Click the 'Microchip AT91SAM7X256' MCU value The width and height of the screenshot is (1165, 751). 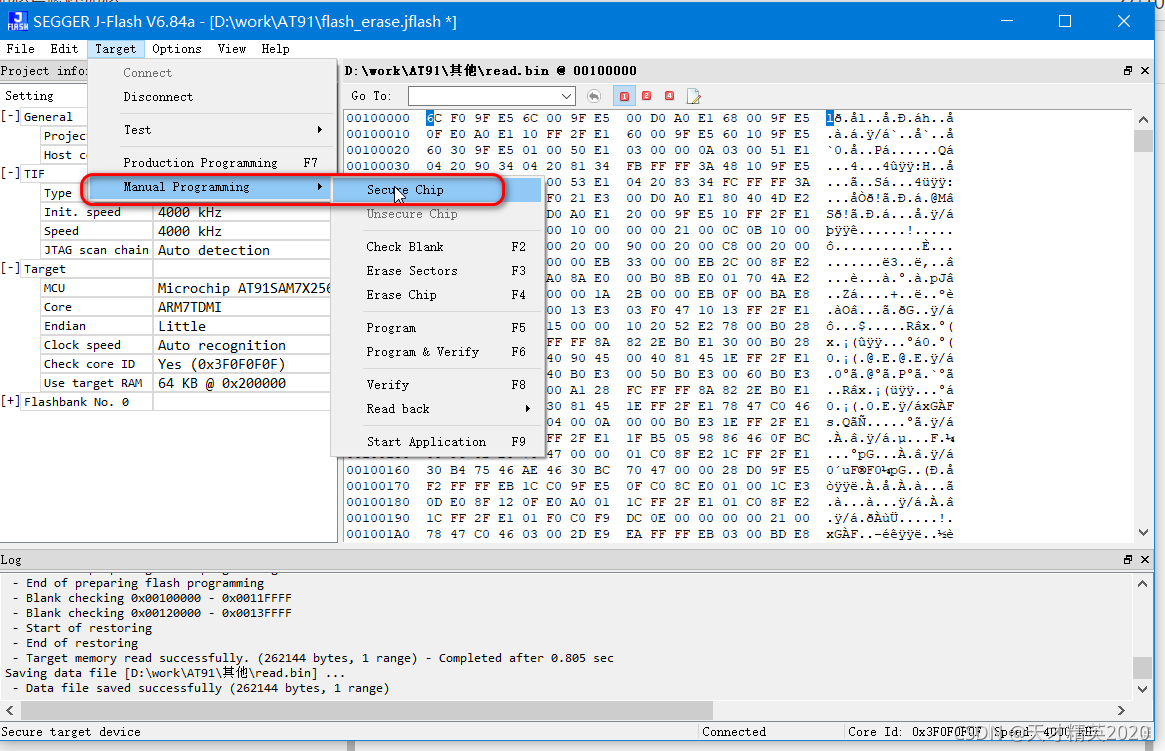(244, 288)
